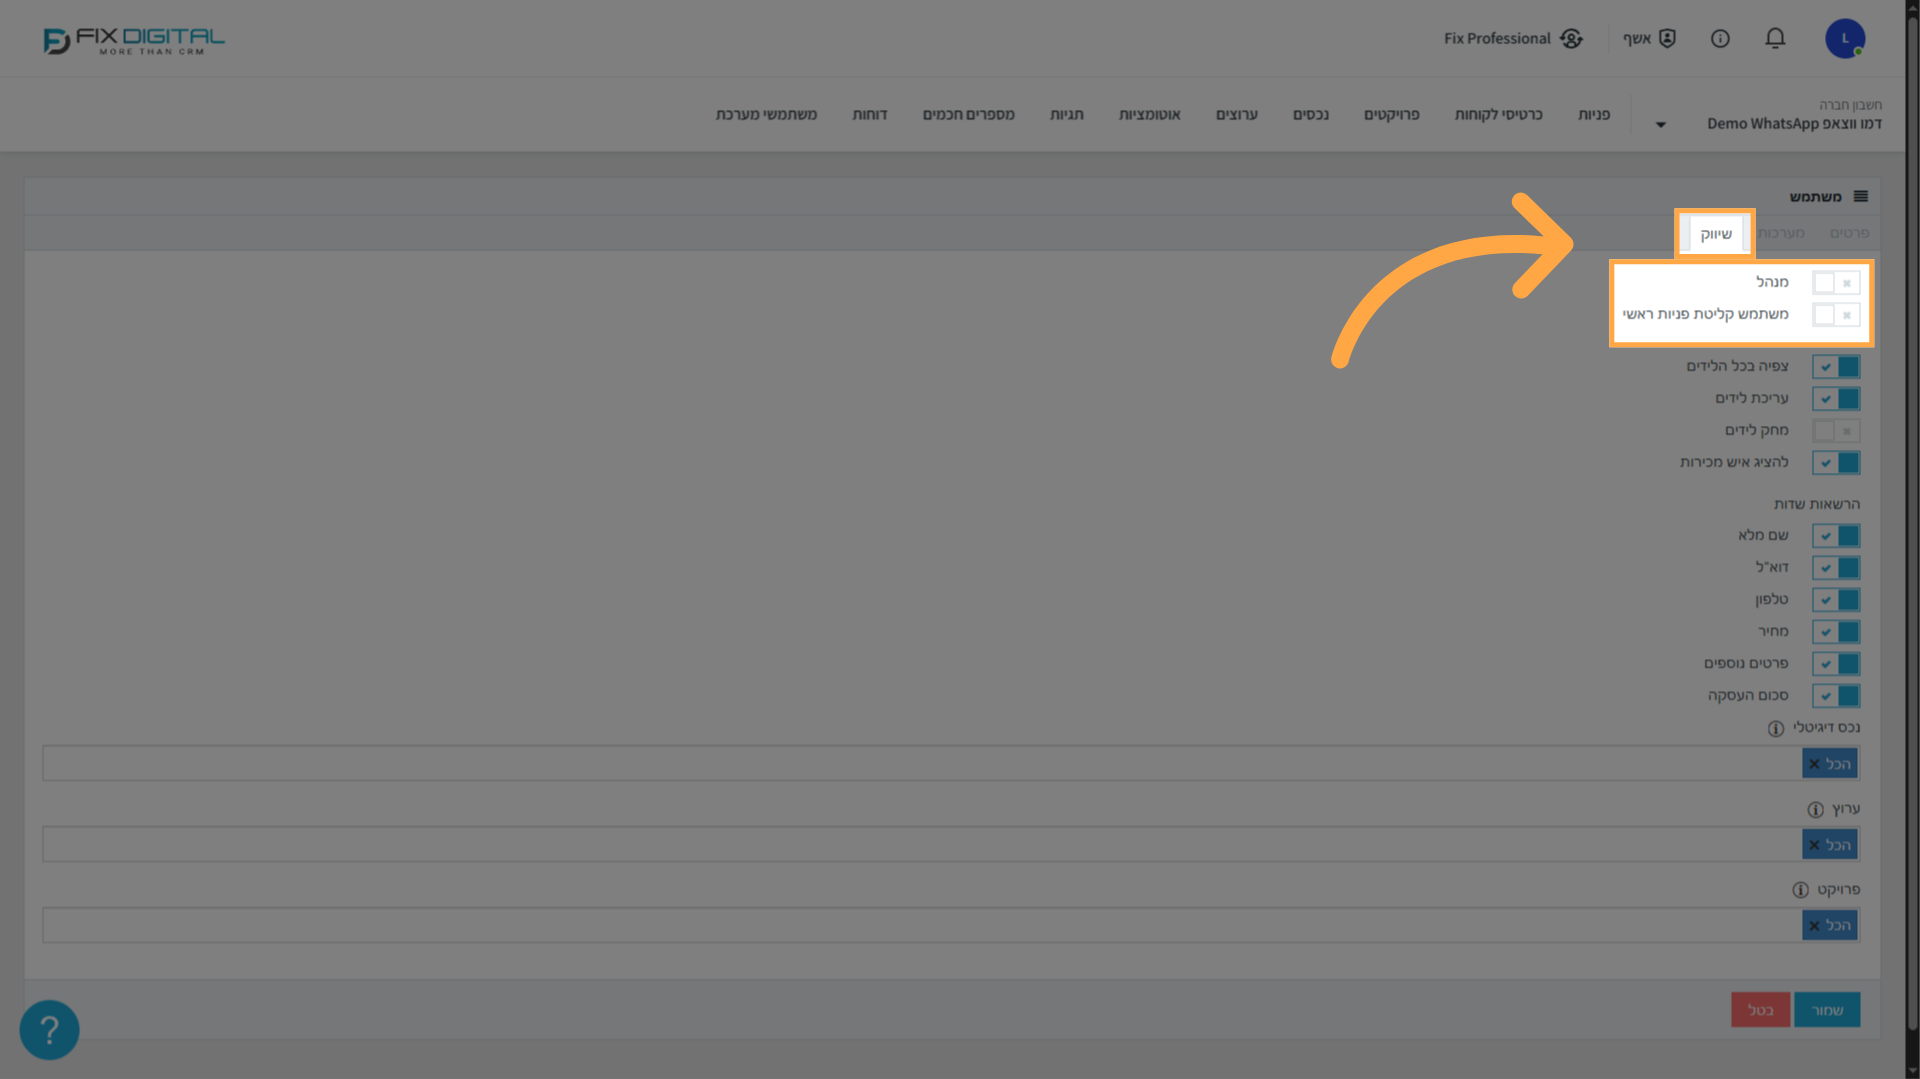Viewport: 1920px width, 1079px height.
Task: Open the נכס דיגיטלי selection field
Action: coord(951,763)
